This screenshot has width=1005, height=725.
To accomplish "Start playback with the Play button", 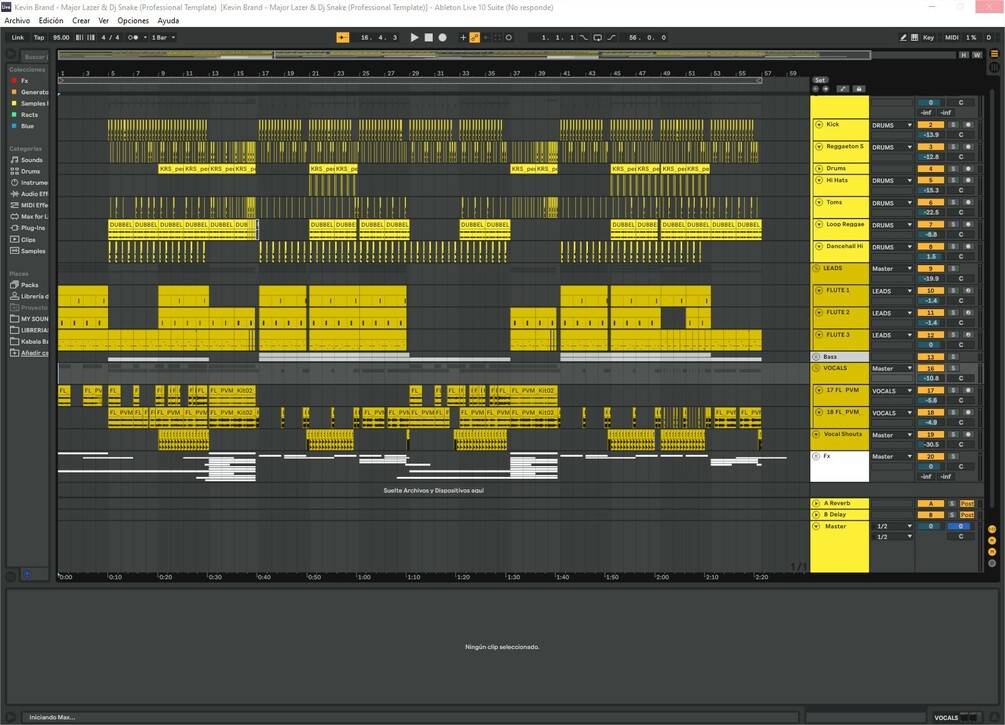I will [x=414, y=37].
